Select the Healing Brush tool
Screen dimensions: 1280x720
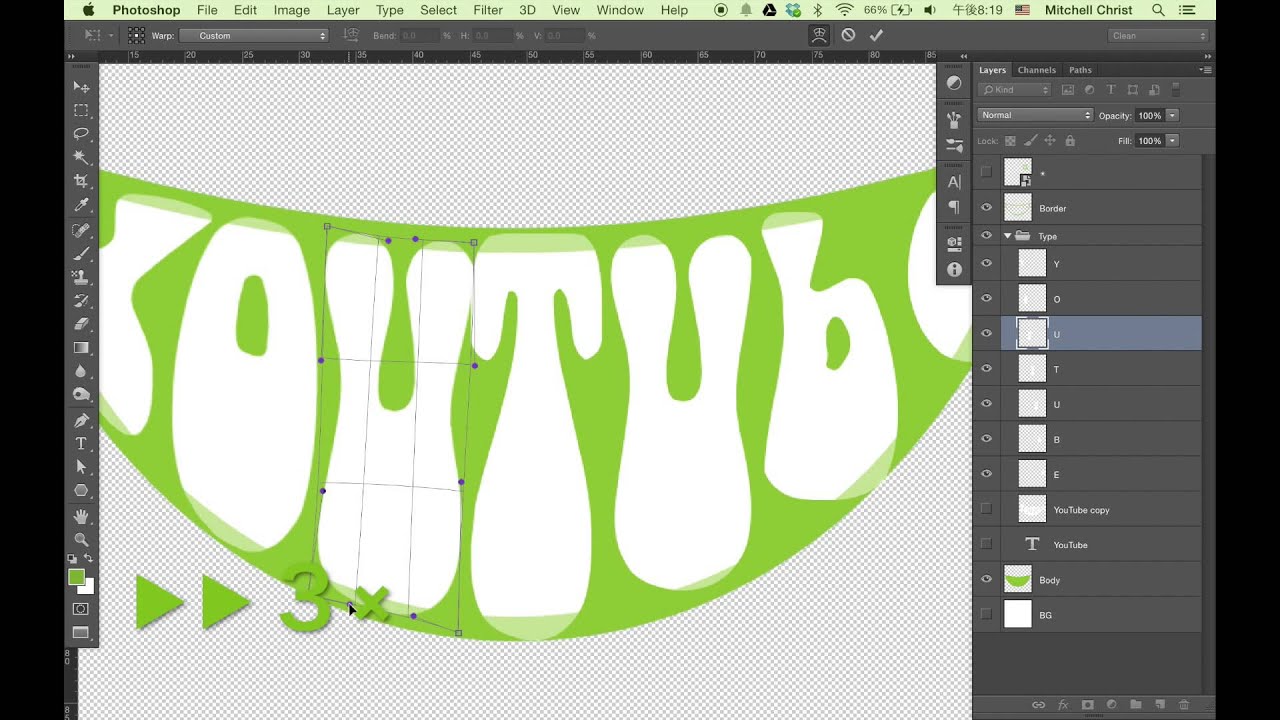81,231
